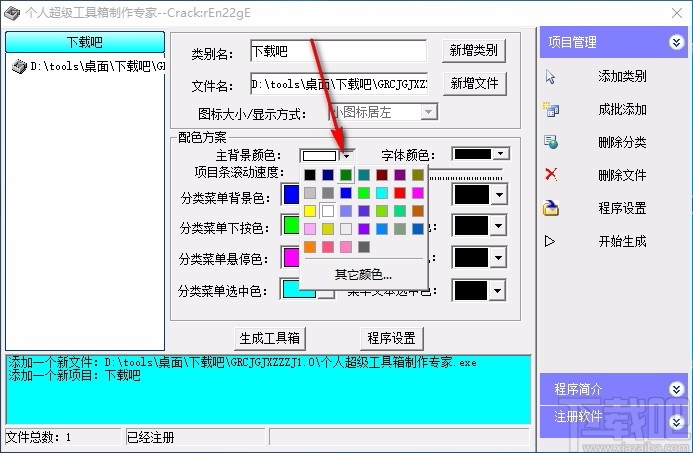Pick the magenta swatch in the palette
Screen dimensions: 693x453
click(418, 193)
